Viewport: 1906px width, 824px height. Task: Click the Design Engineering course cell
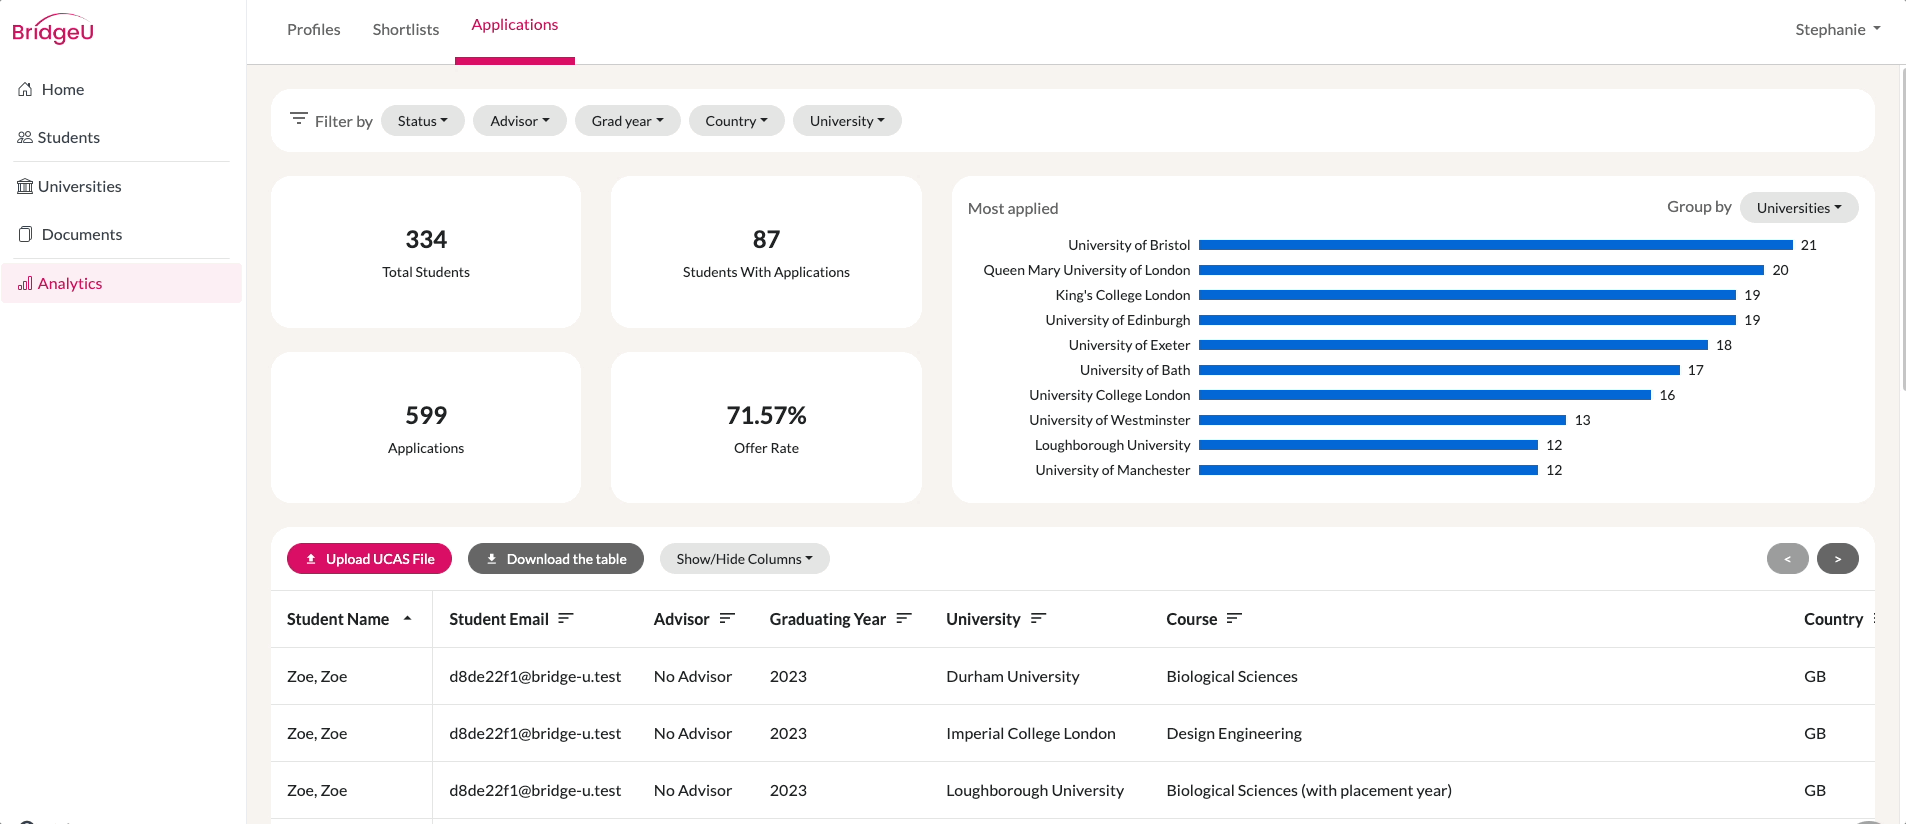coord(1234,733)
